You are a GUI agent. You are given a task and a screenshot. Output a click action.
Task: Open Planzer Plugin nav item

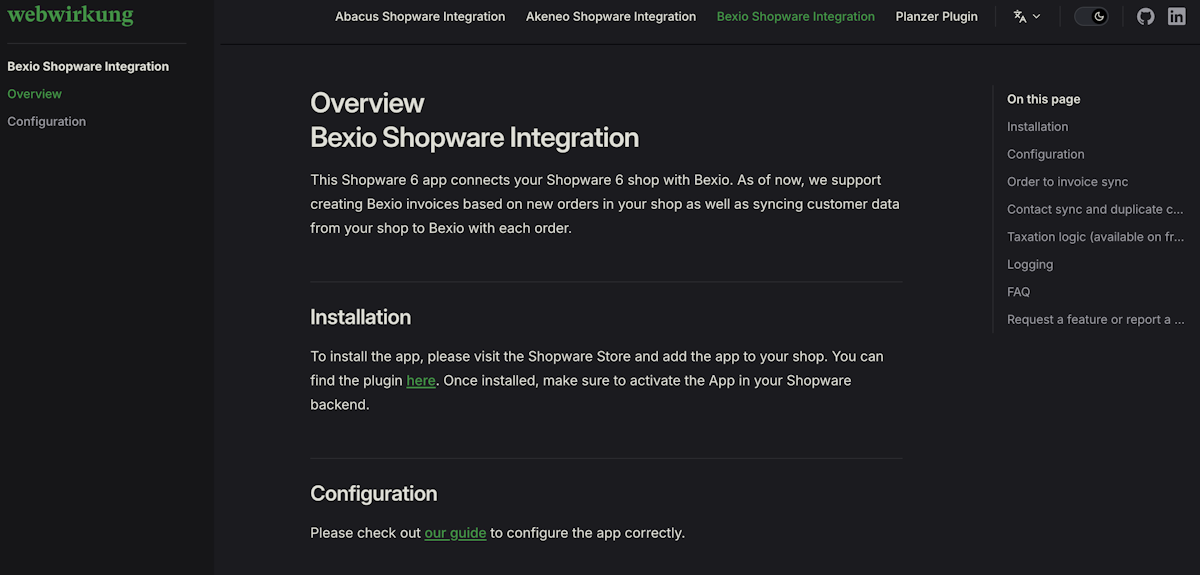pyautogui.click(x=937, y=16)
